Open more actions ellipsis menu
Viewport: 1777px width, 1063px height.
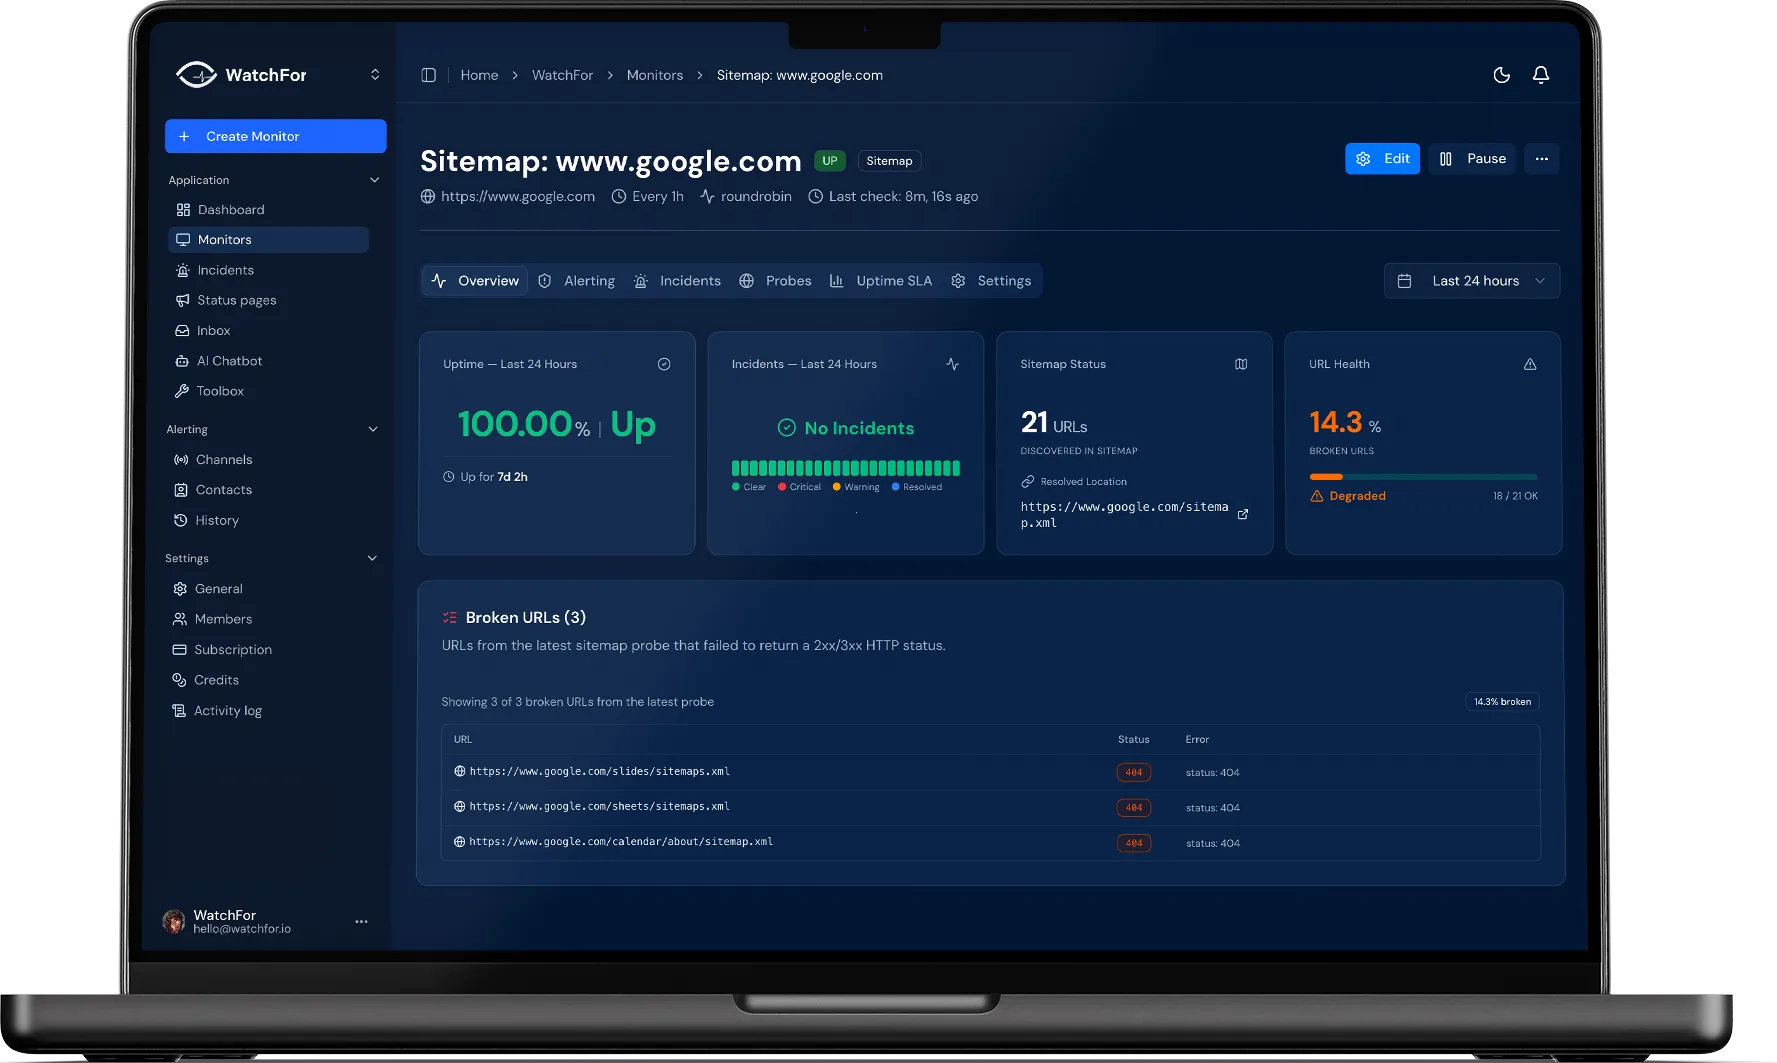[1542, 159]
